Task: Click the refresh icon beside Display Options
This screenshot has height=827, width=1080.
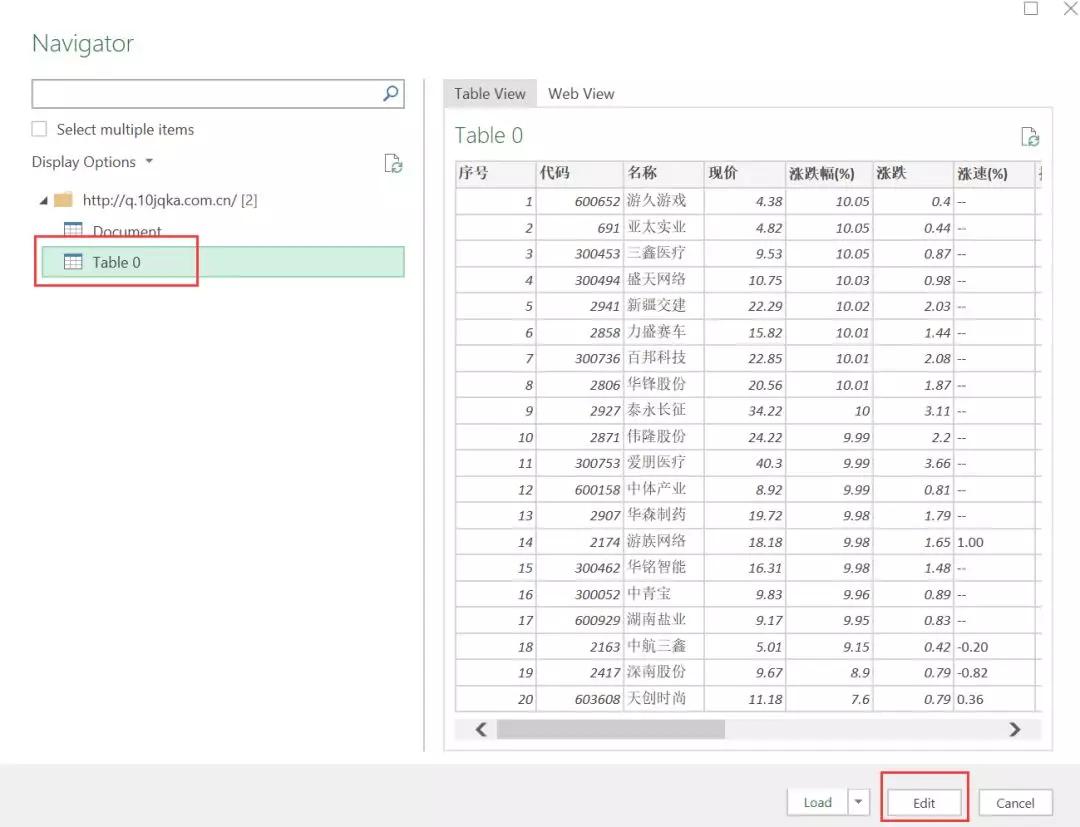Action: [x=394, y=163]
